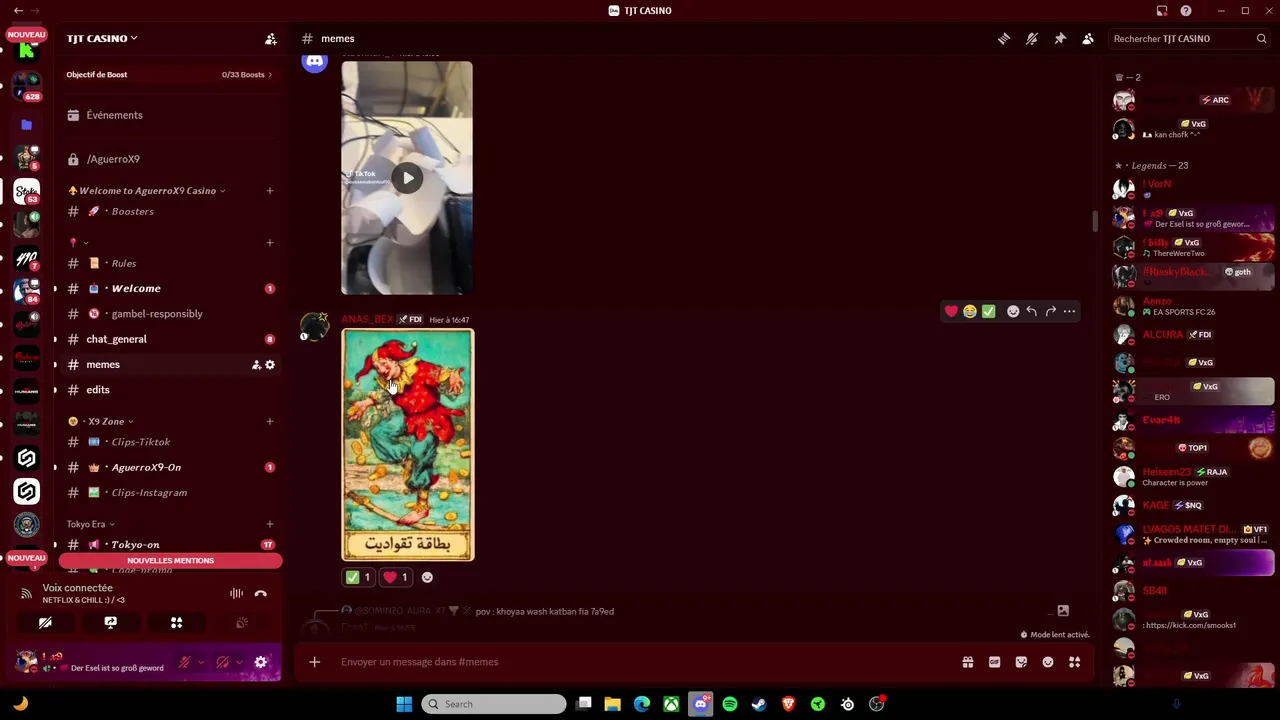The height and width of the screenshot is (720, 1280).
Task: Open the Welcome channel
Action: (x=169, y=289)
